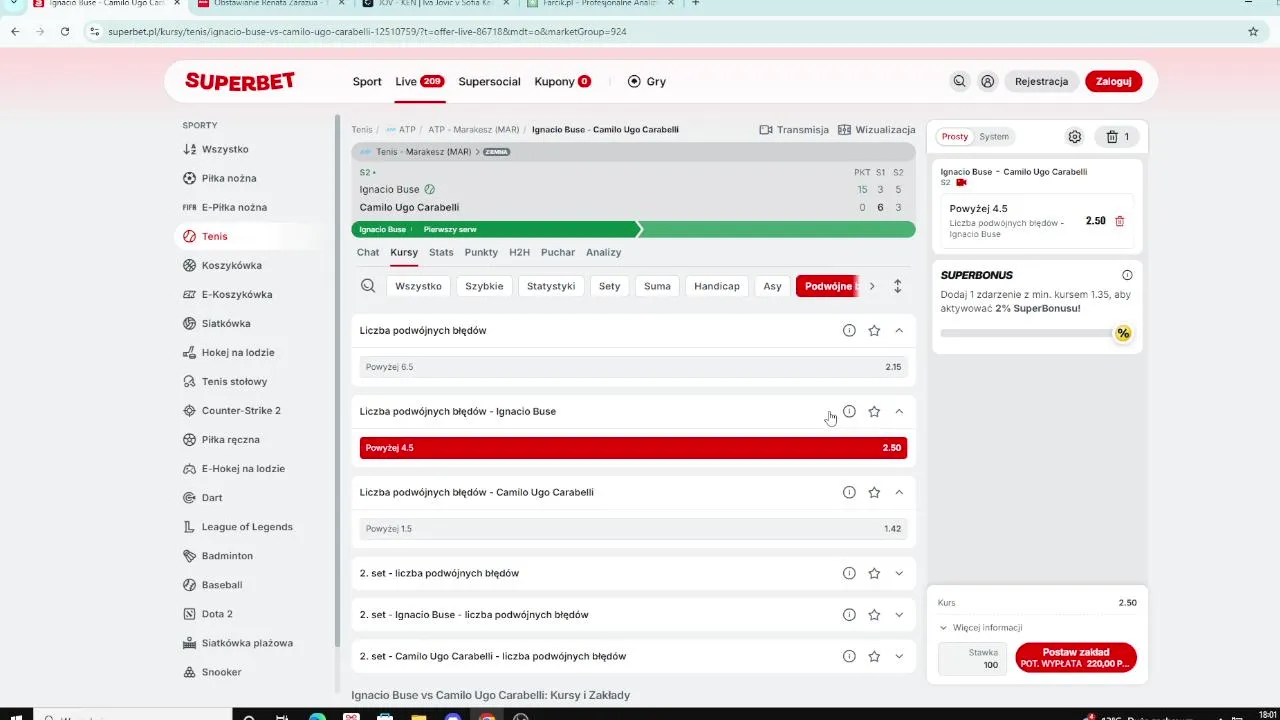
Task: Open the Punkty tab
Action: [481, 252]
